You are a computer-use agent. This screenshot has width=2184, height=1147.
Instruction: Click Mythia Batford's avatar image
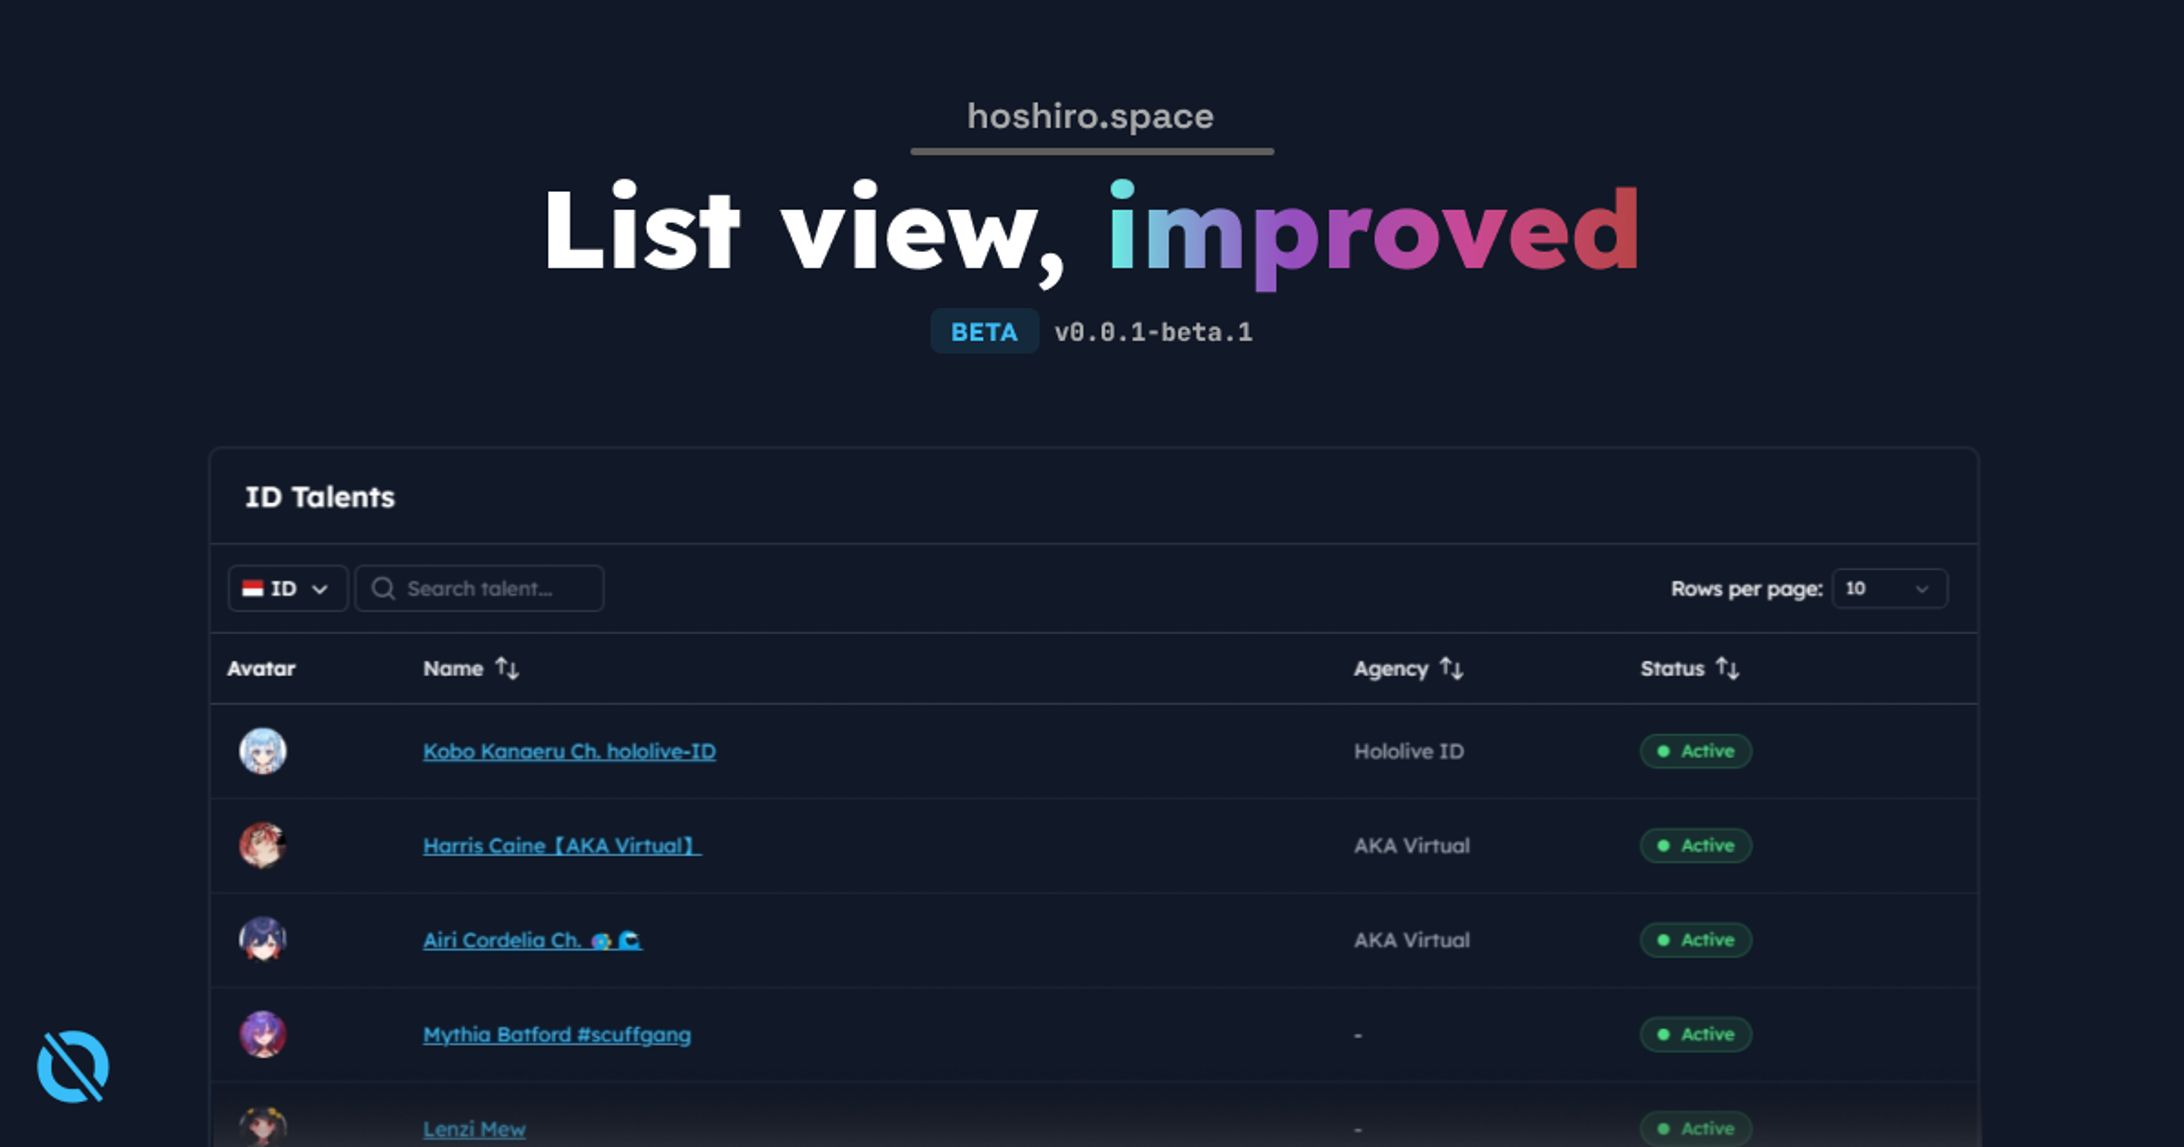pos(263,1034)
